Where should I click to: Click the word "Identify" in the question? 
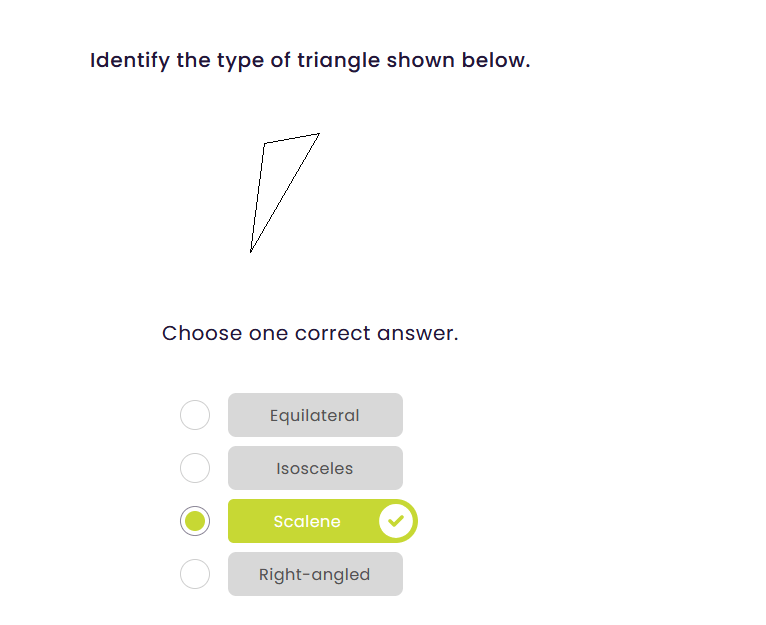(x=129, y=60)
